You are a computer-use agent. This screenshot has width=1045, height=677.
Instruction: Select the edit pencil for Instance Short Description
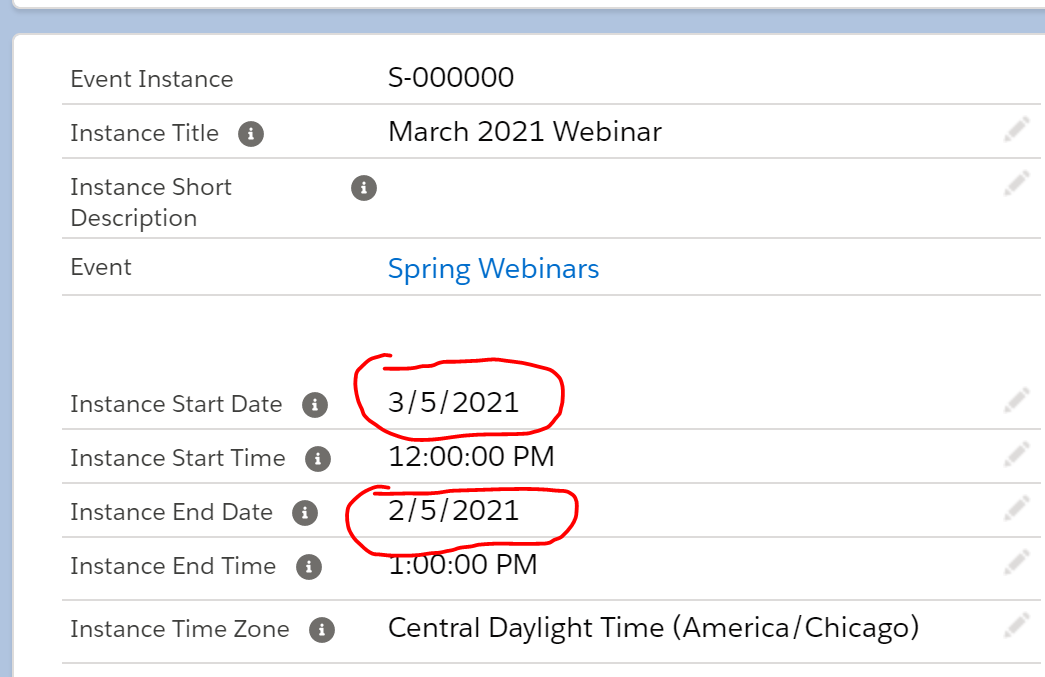coord(1016,182)
